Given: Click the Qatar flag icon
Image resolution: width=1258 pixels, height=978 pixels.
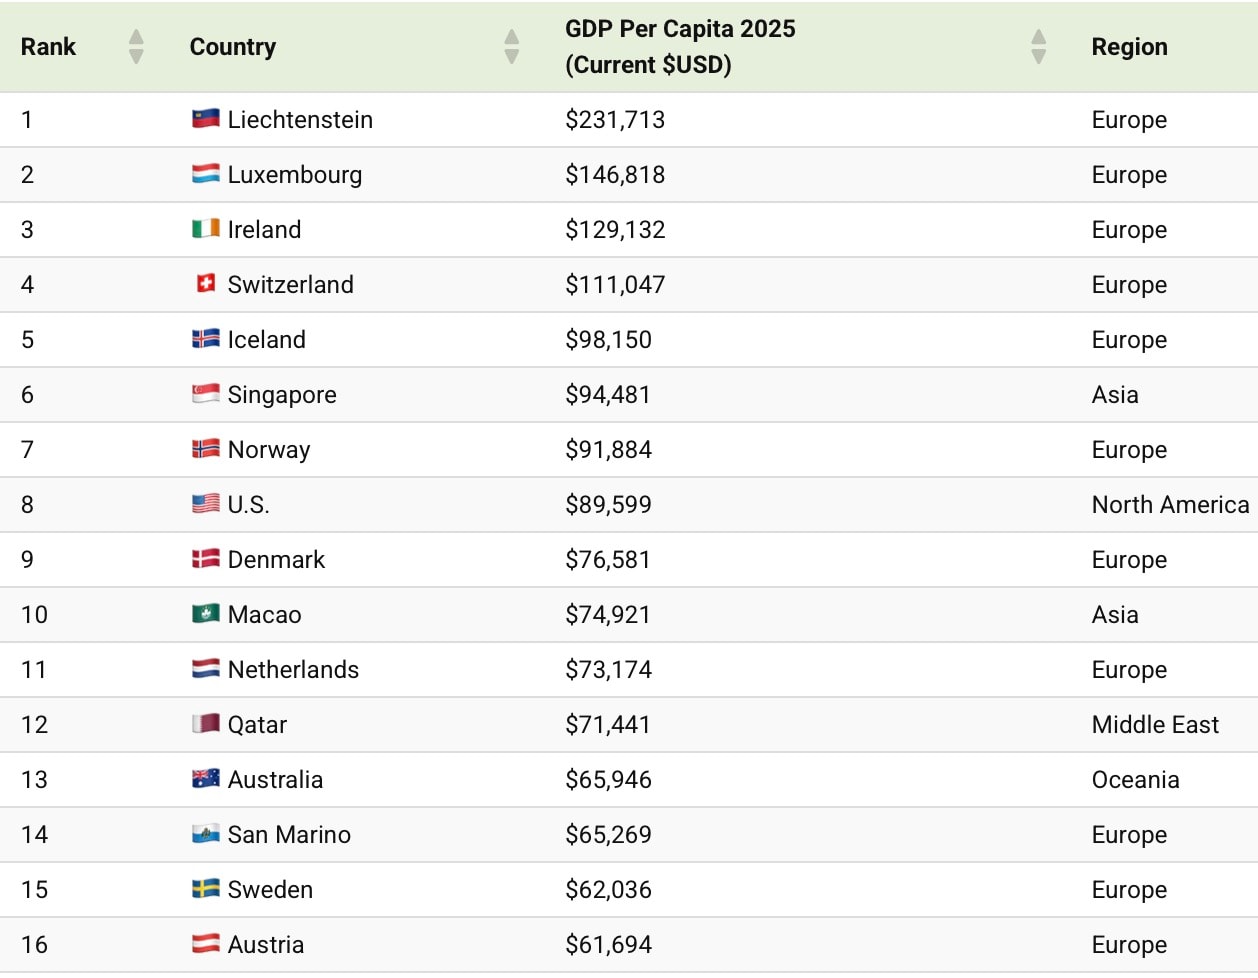Looking at the screenshot, I should pyautogui.click(x=205, y=724).
